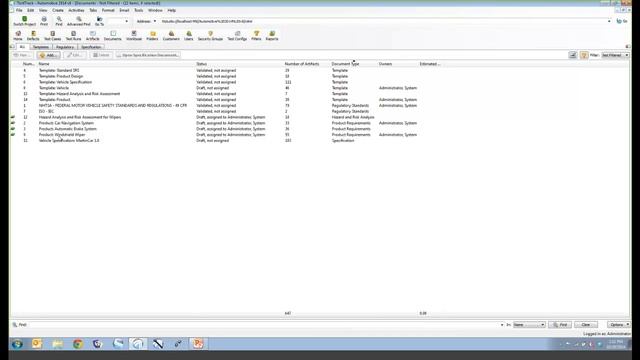This screenshot has height=360, width=640.
Task: Open the Advanced Find tool
Action: pos(78,21)
